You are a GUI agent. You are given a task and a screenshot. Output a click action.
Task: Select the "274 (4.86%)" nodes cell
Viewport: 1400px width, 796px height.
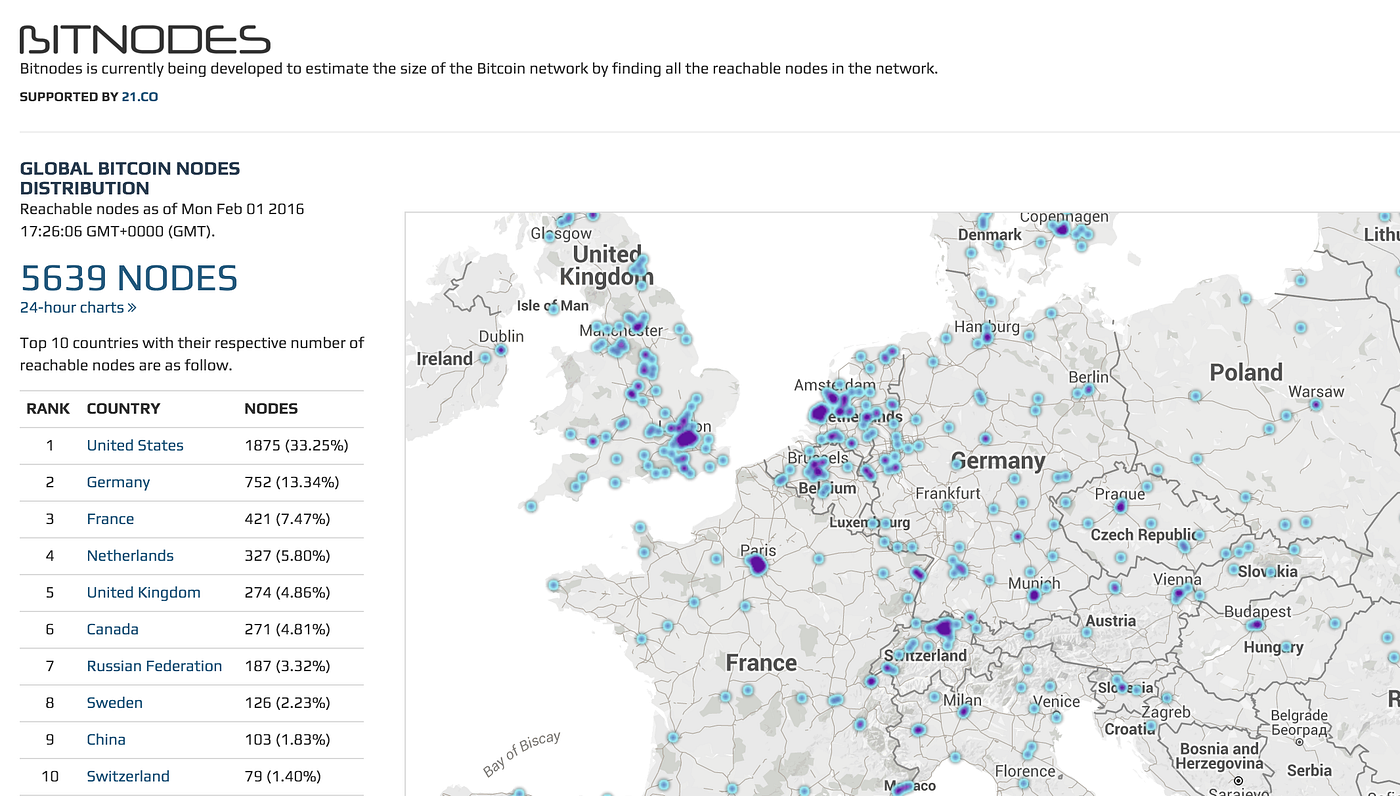(x=288, y=592)
